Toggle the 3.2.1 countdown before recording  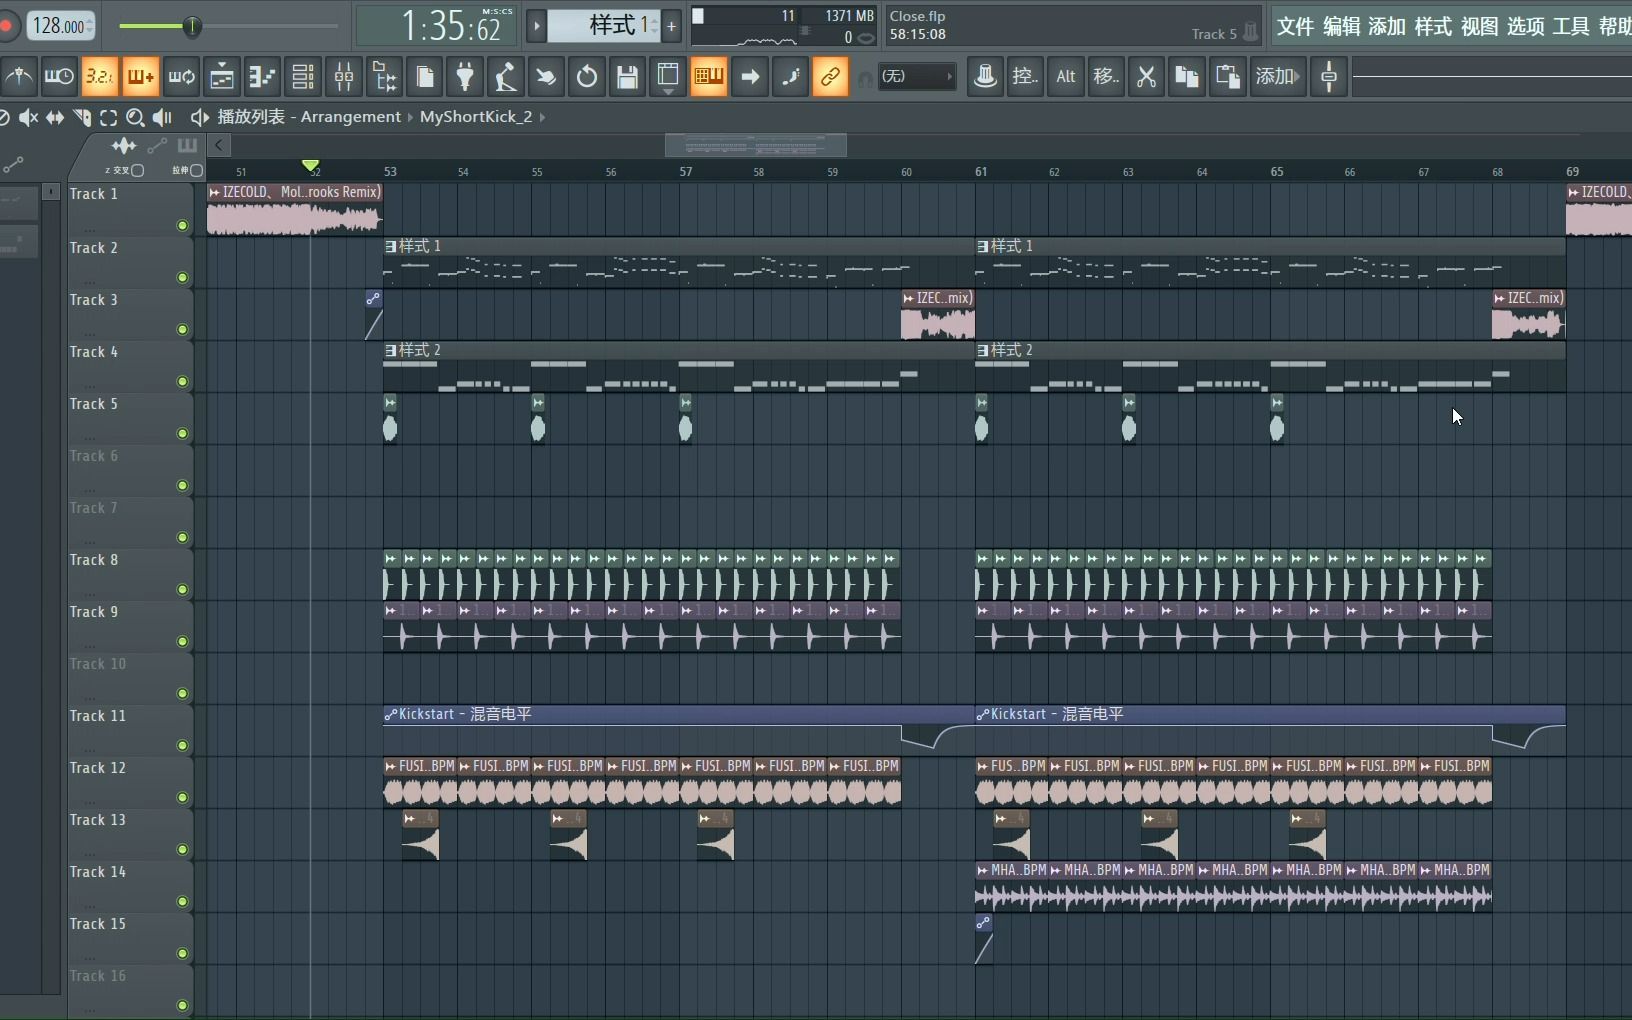[x=99, y=77]
